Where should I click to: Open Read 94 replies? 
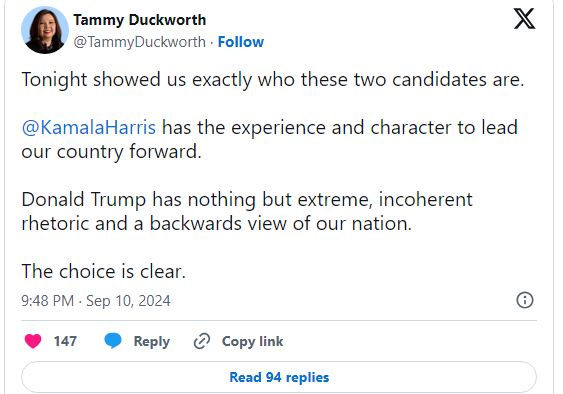click(x=279, y=377)
